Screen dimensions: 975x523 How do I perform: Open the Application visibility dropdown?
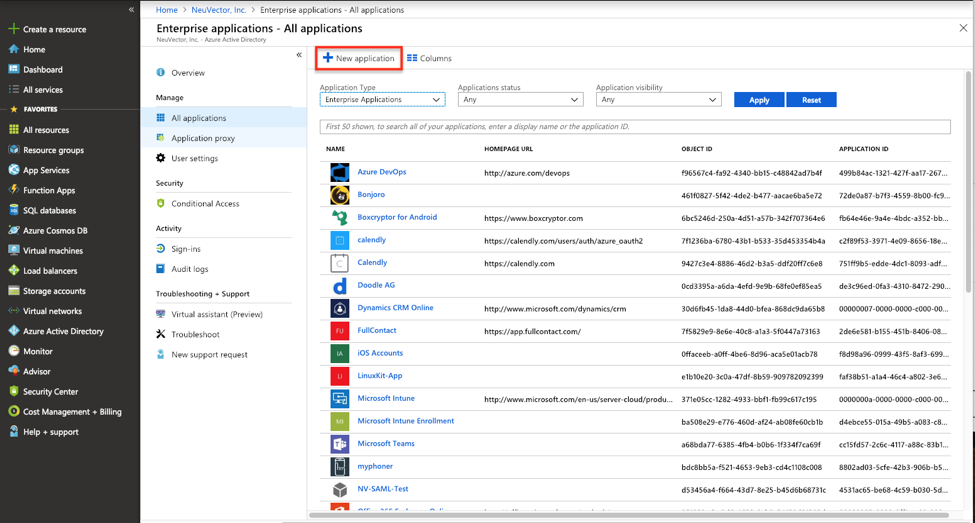pos(658,100)
